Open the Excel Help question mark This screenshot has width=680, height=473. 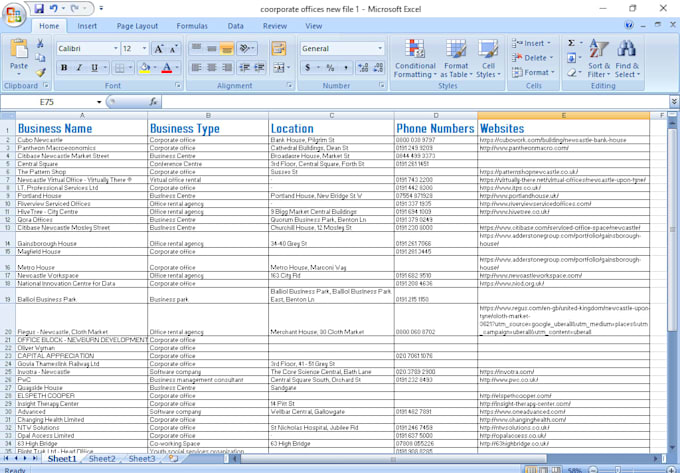(629, 25)
